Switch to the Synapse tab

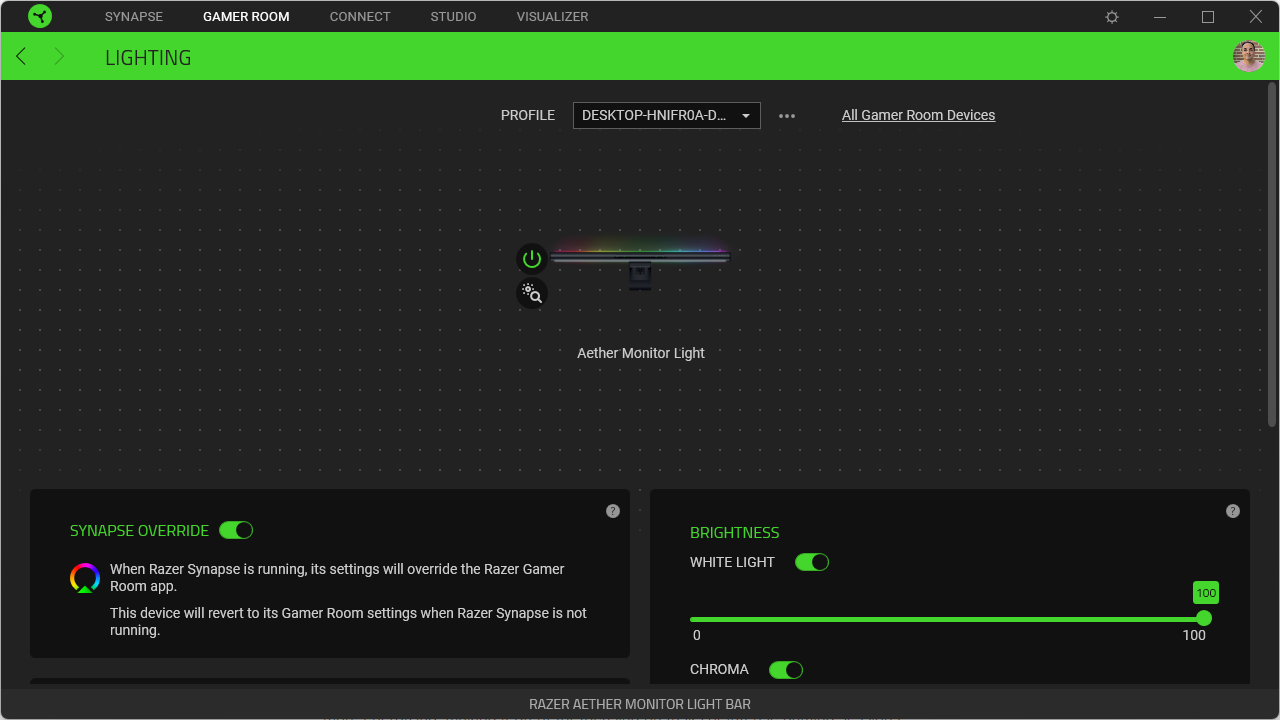134,17
